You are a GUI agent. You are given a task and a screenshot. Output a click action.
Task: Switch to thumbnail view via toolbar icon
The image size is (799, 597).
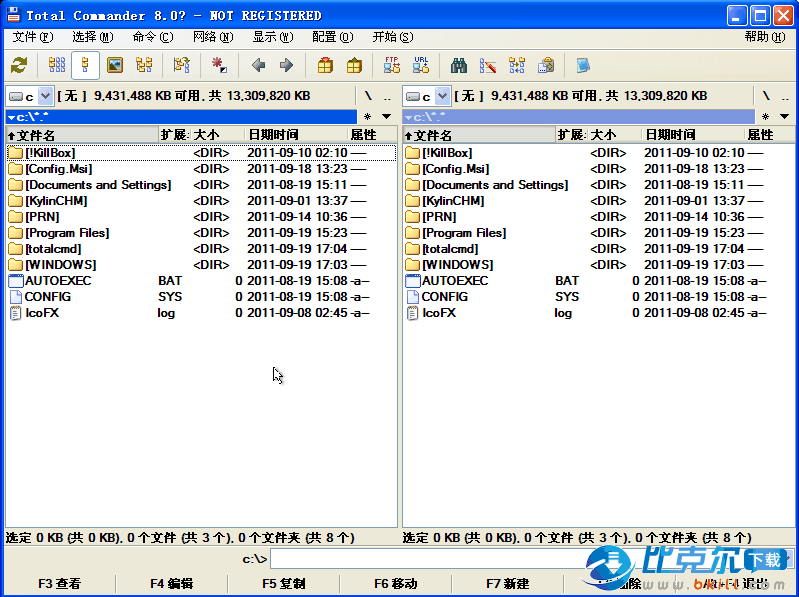(x=115, y=66)
